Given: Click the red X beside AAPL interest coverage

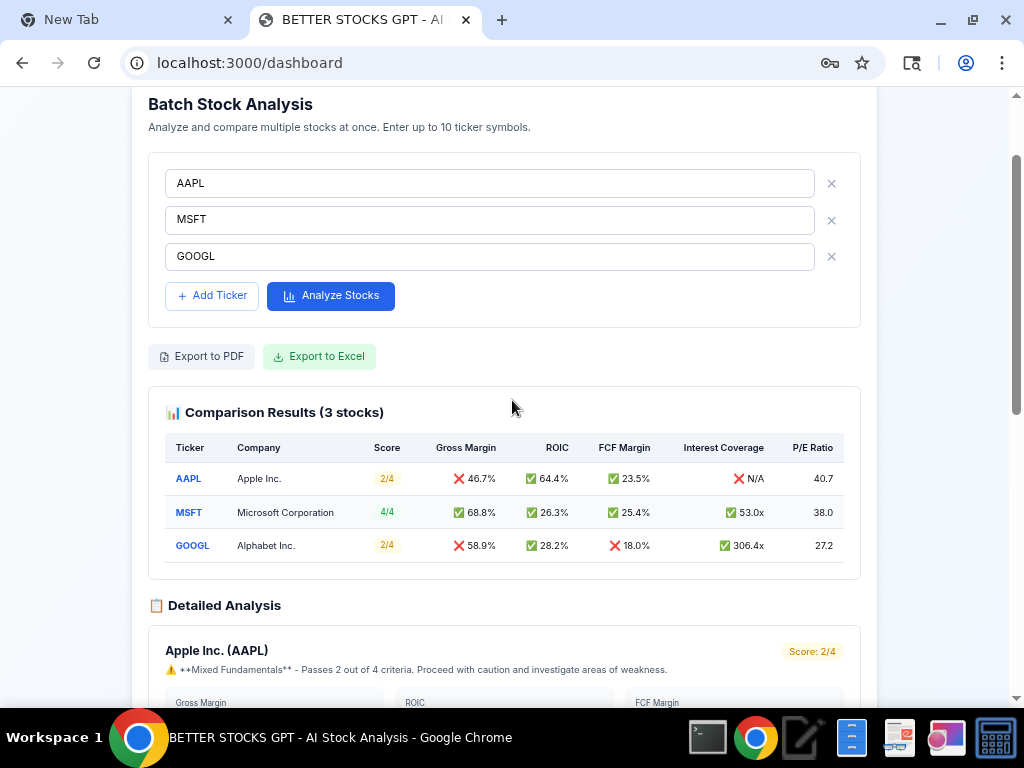Looking at the screenshot, I should pos(737,478).
